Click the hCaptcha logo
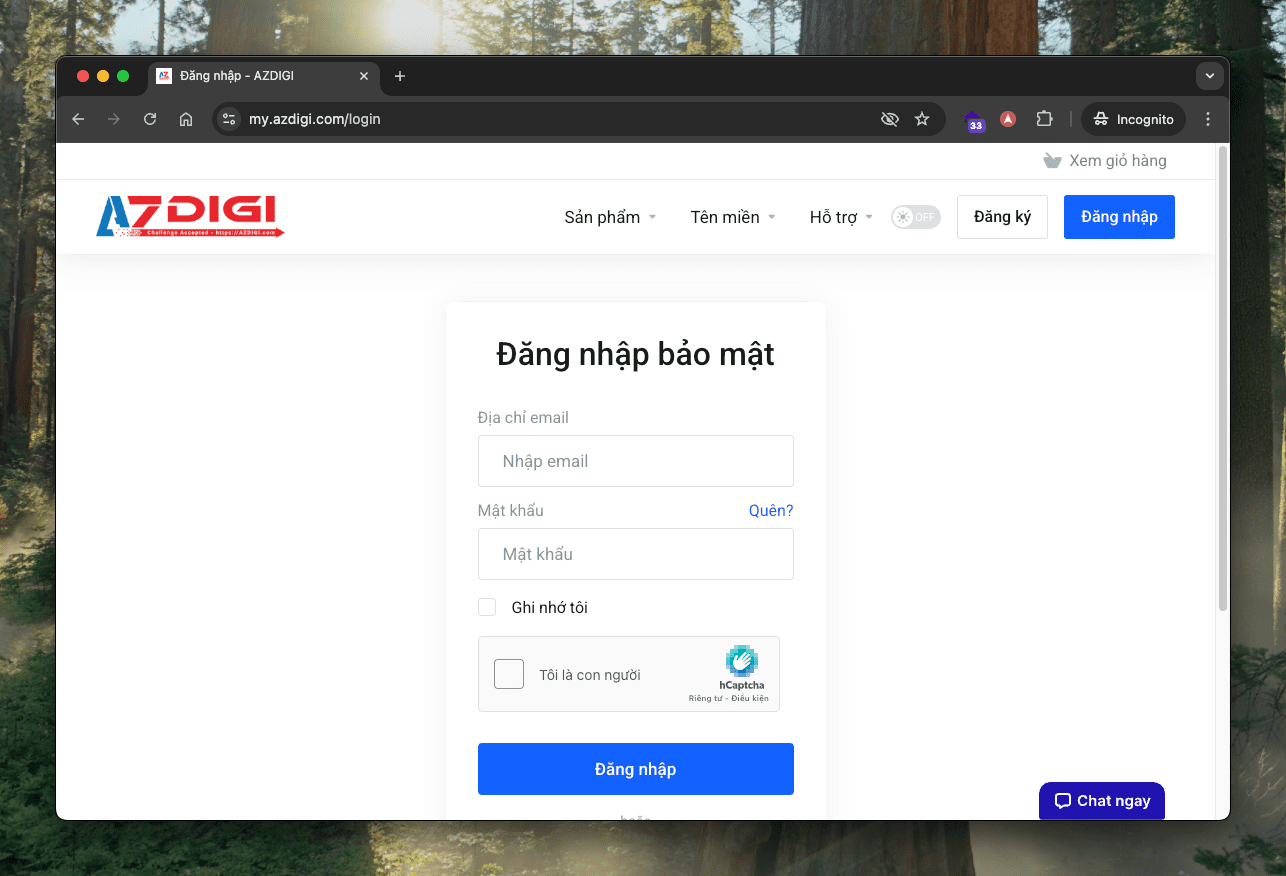Viewport: 1286px width, 876px height. [742, 661]
